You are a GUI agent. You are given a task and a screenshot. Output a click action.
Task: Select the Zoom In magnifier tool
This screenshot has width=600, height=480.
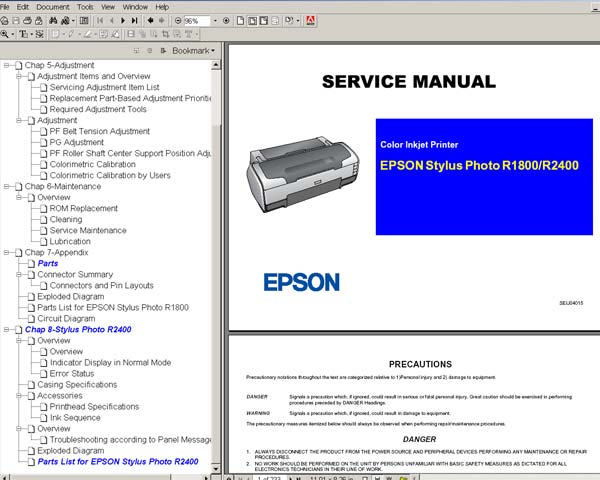pos(4,34)
